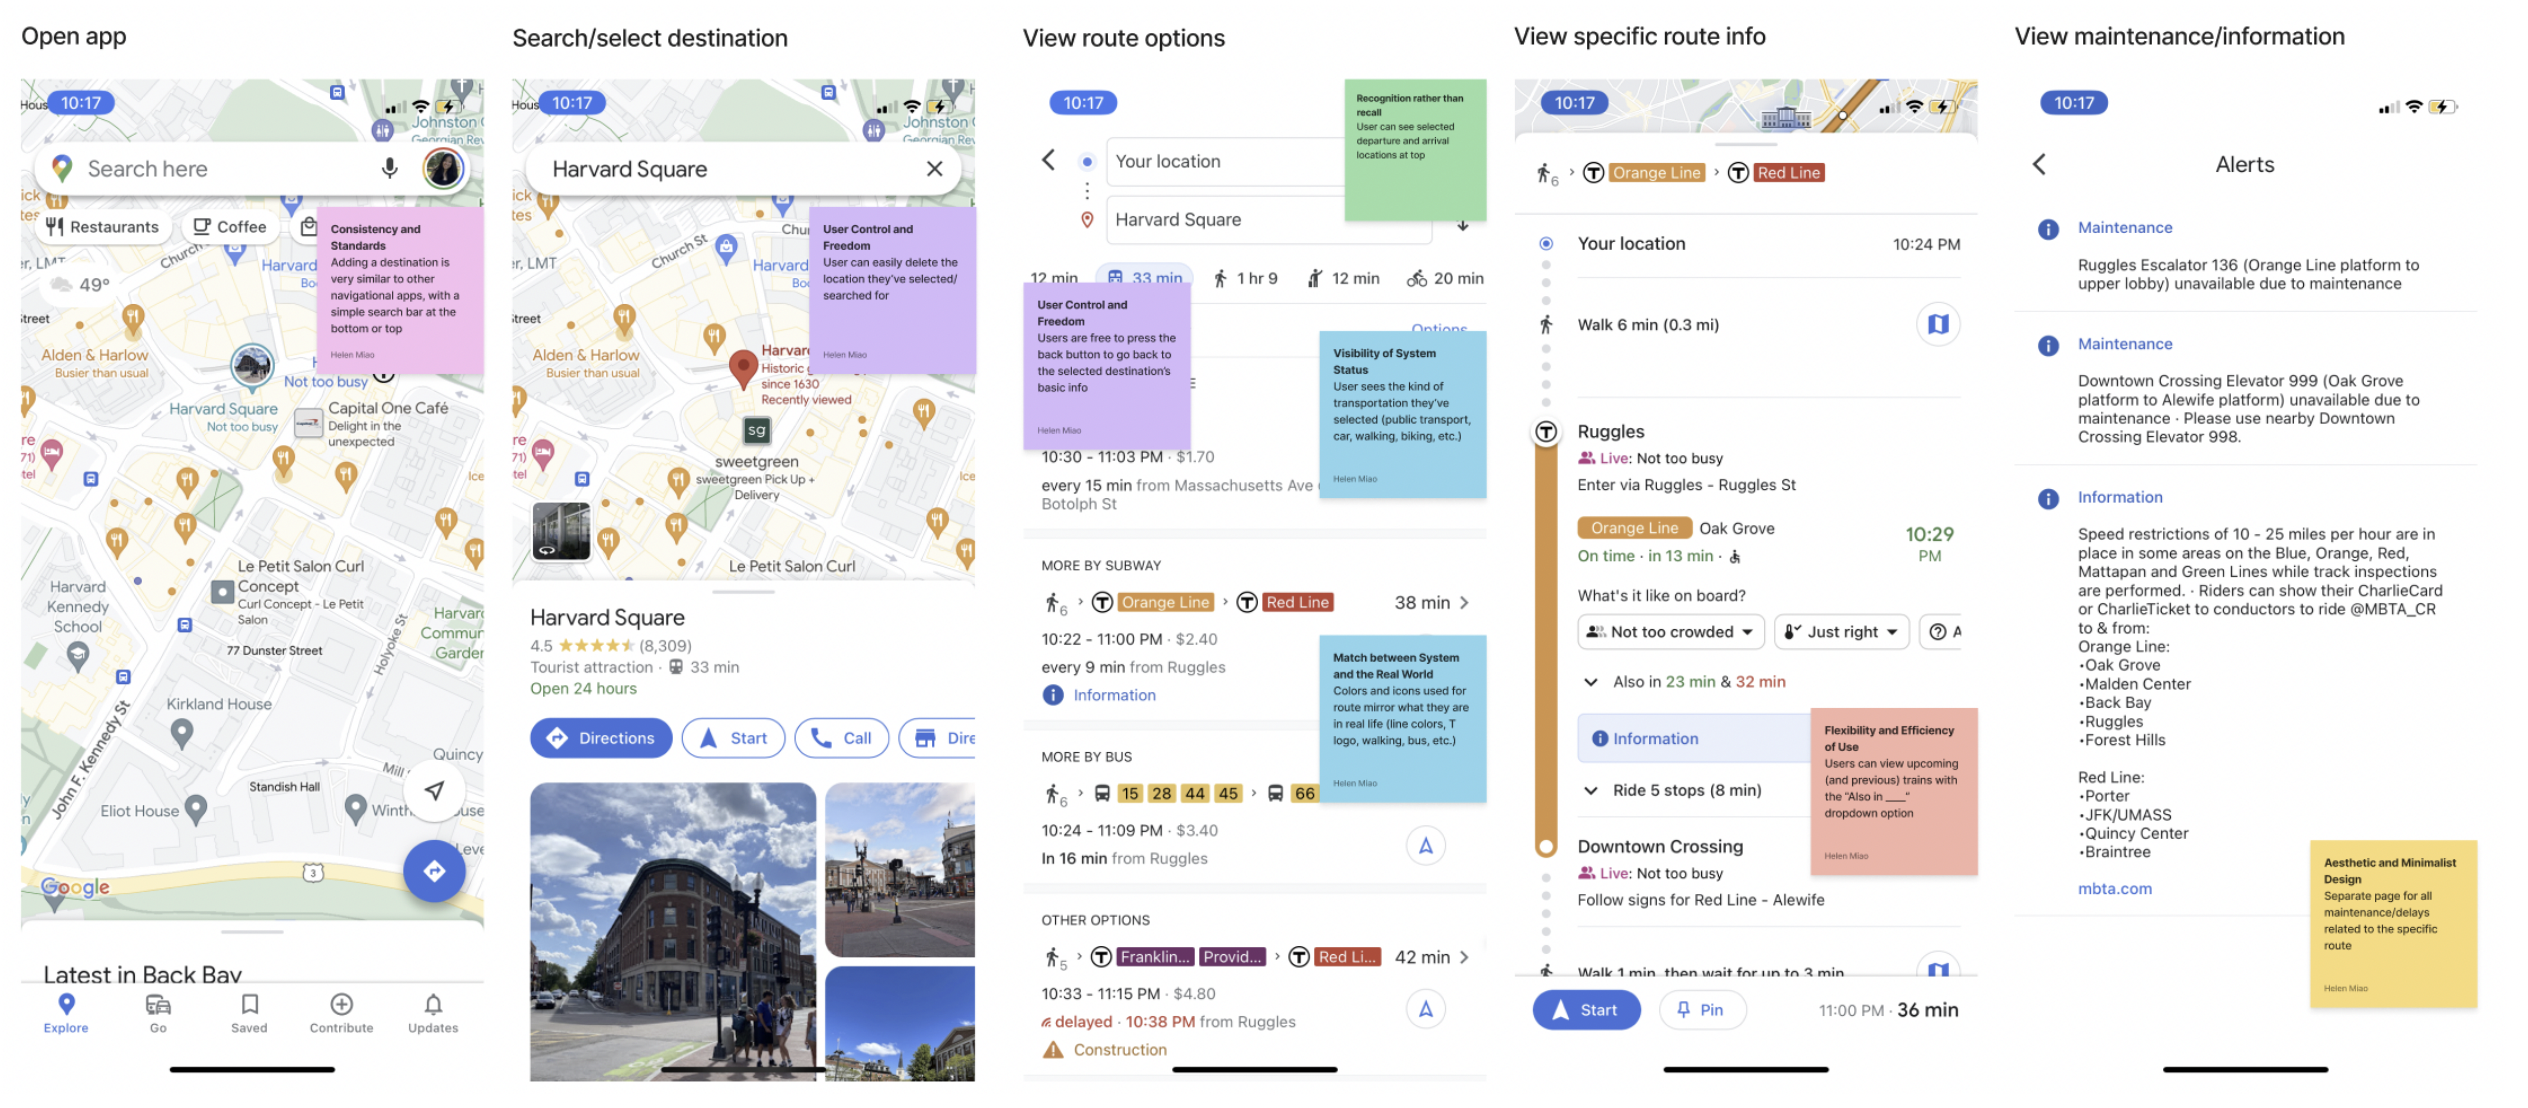Select the walking 1 hr 9 mode
This screenshot has height=1108, width=2528.
click(x=1245, y=278)
